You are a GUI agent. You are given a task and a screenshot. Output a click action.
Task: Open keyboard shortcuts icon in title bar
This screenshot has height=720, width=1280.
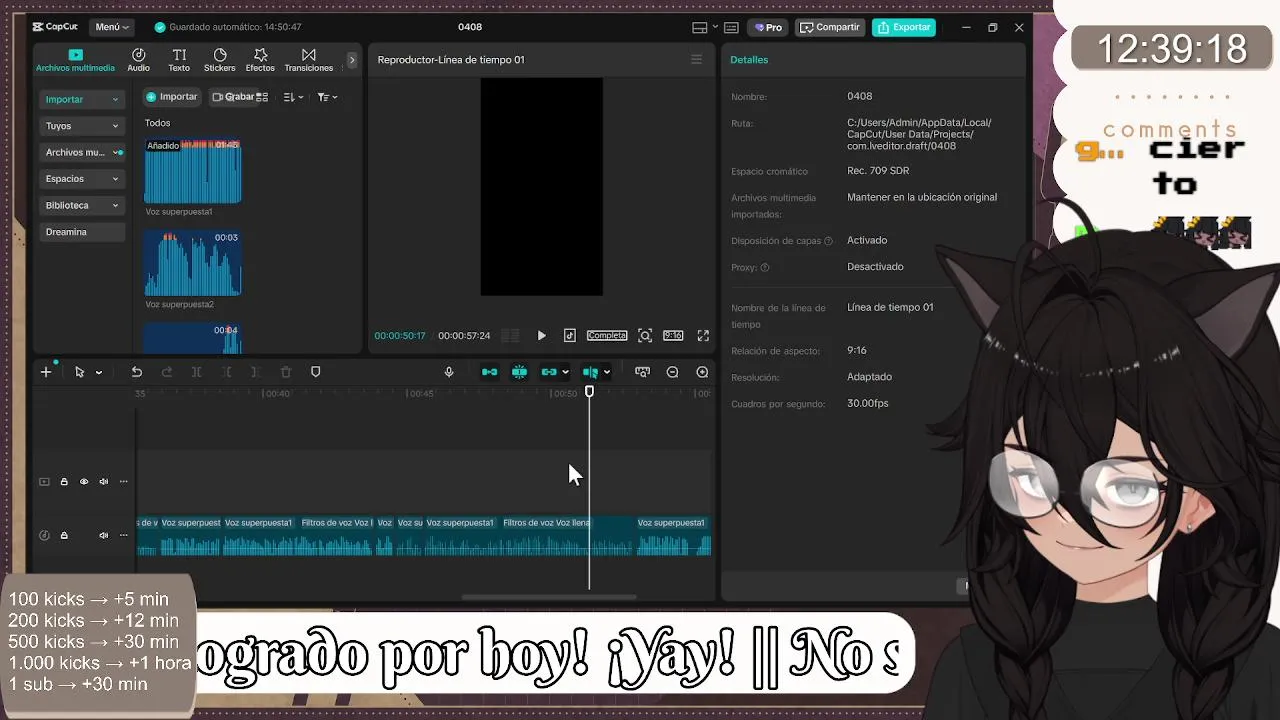point(731,27)
